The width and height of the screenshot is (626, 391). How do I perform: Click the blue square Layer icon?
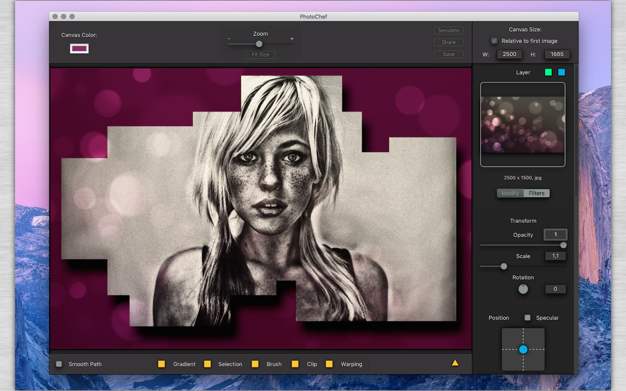[x=561, y=72]
